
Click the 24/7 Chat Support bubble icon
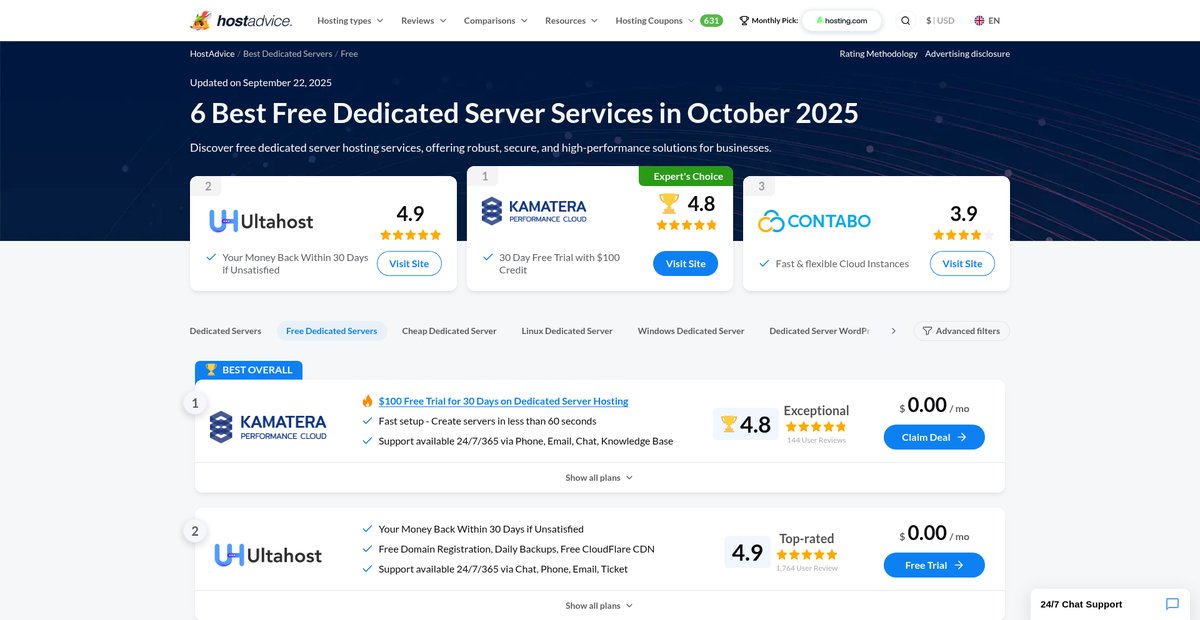pos(1172,604)
